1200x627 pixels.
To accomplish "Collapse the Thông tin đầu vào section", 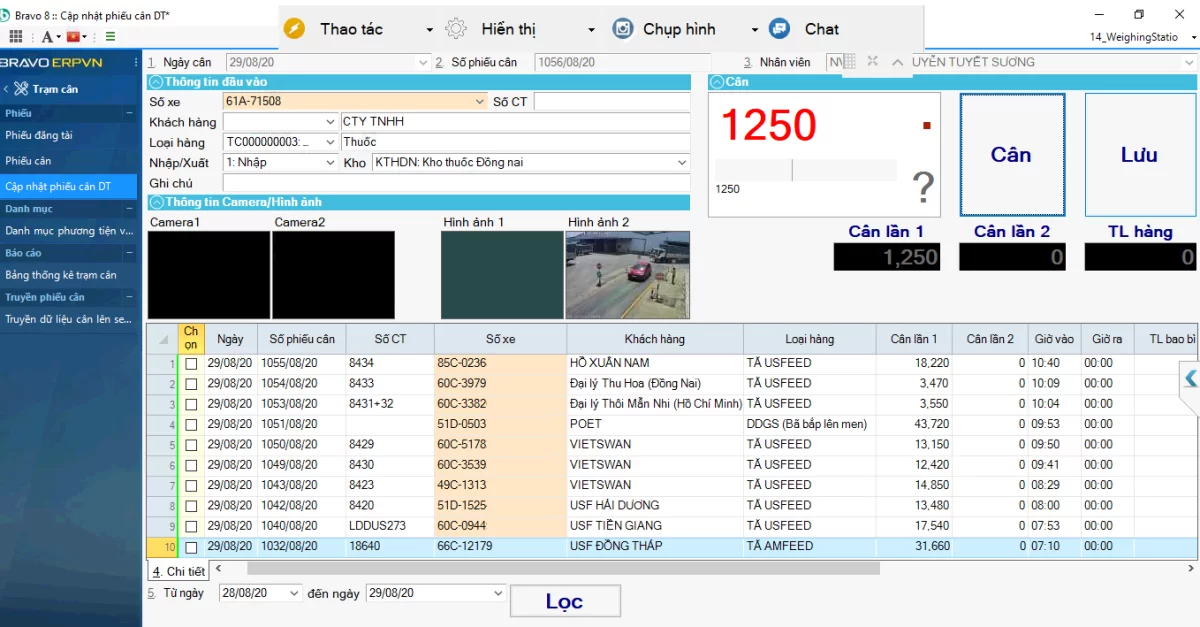I will [156, 82].
